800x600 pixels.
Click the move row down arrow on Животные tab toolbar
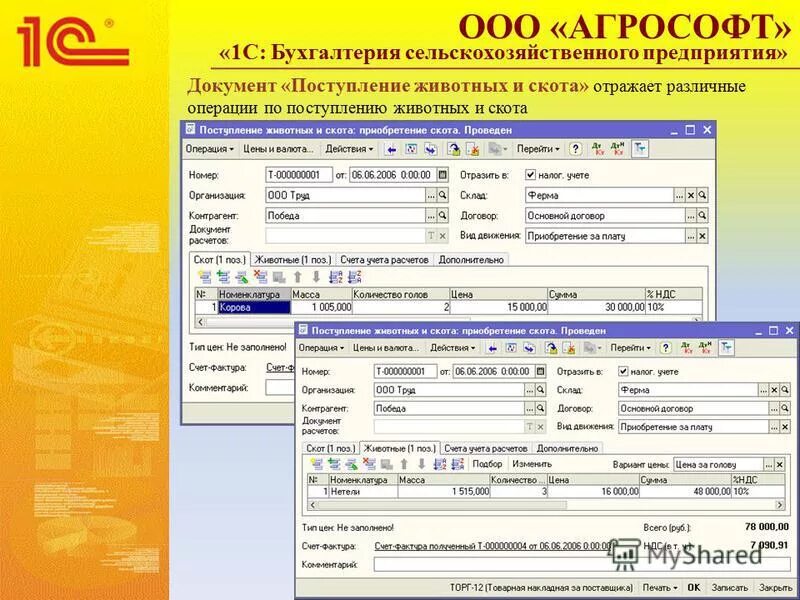(421, 464)
